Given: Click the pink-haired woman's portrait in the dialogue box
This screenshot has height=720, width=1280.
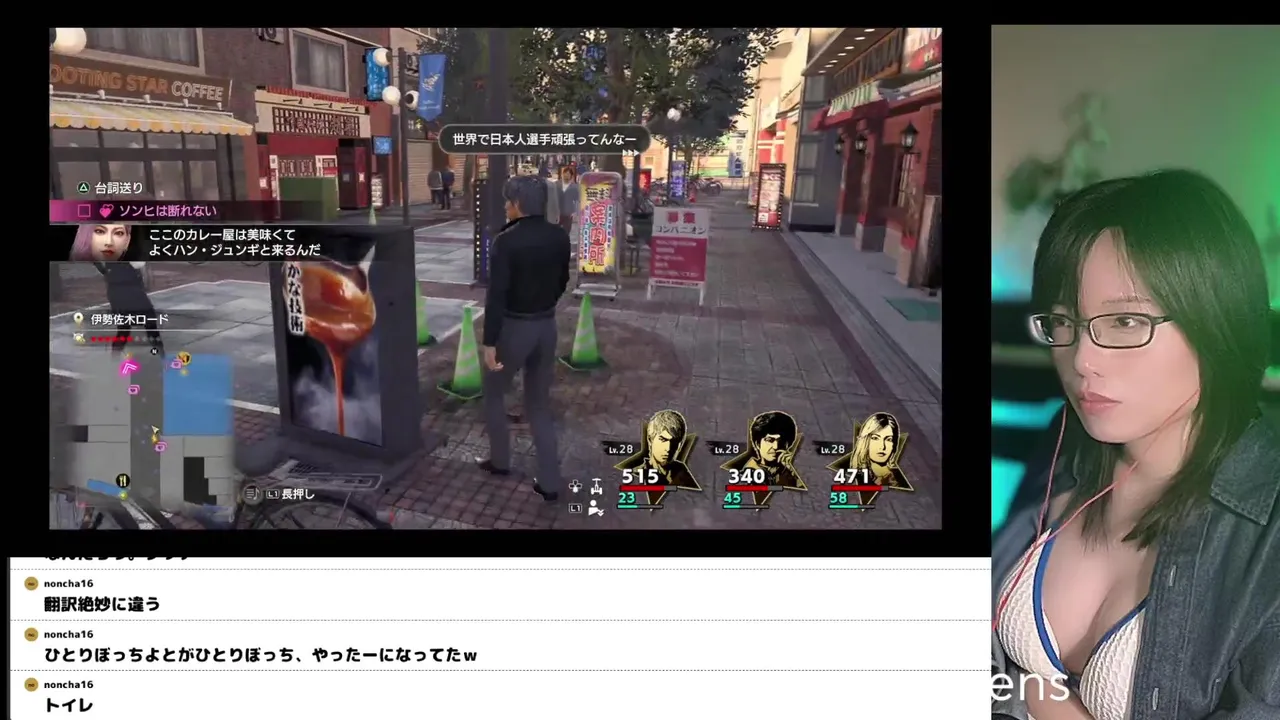Looking at the screenshot, I should (103, 242).
